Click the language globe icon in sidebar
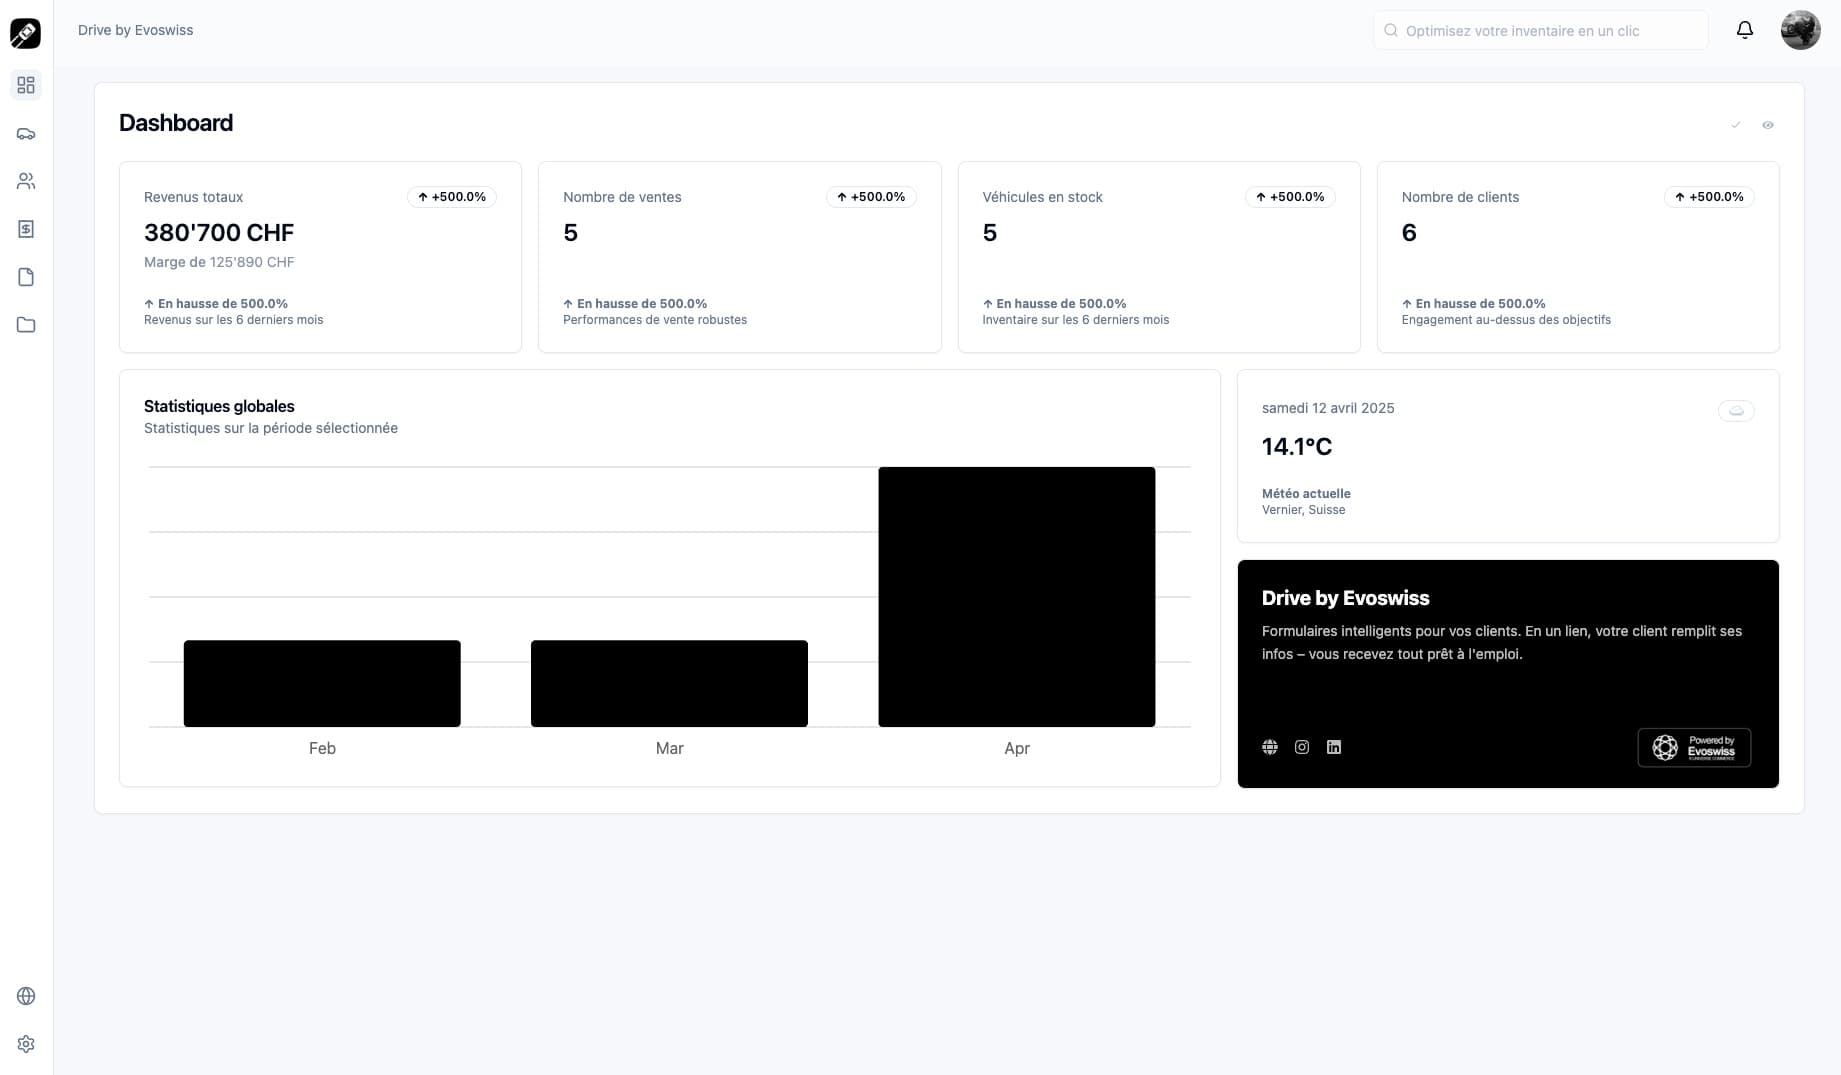This screenshot has height=1075, width=1841. pos(26,996)
